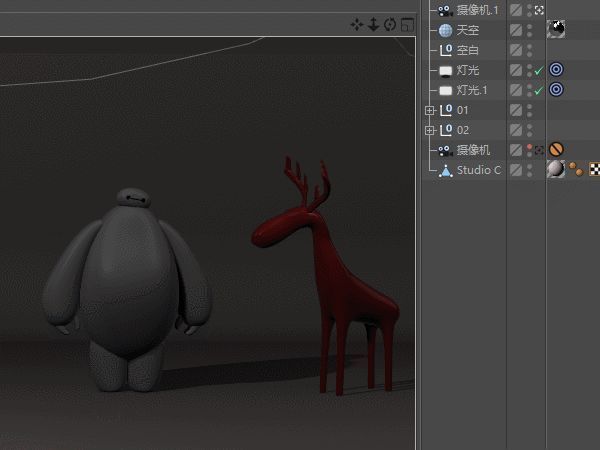The height and width of the screenshot is (450, 600).
Task: Select the 灯光.1 object name
Action: click(472, 90)
